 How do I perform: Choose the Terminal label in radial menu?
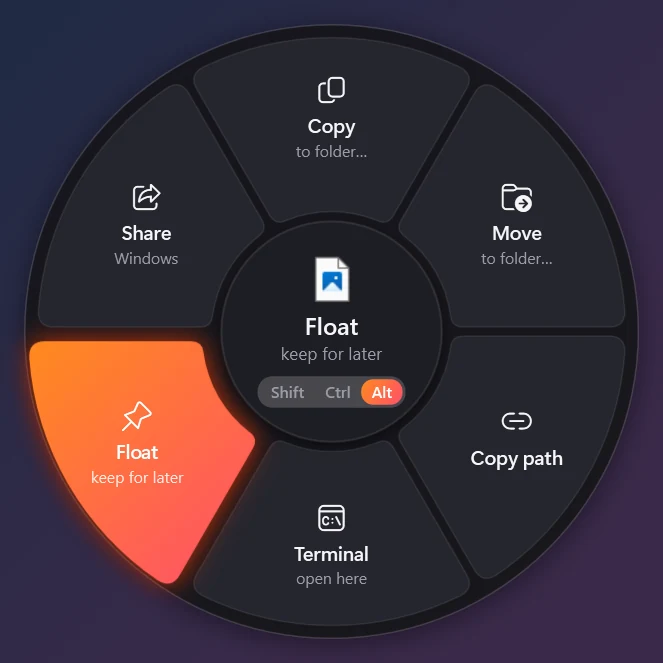pos(332,554)
